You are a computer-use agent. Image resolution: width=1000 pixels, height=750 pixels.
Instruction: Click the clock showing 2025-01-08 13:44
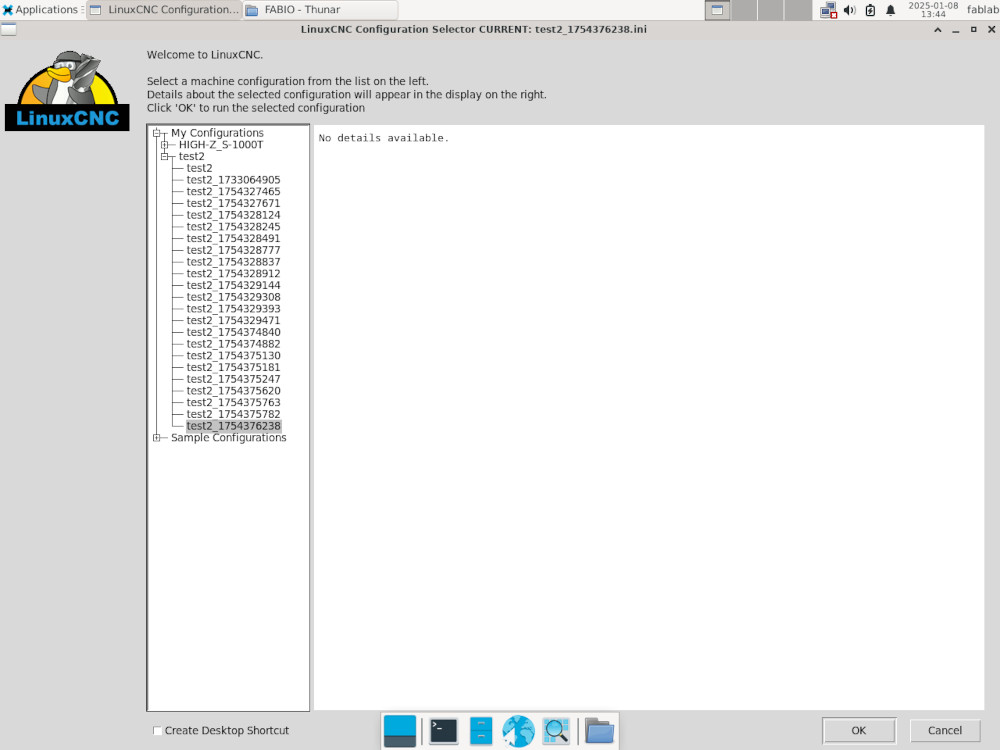coord(933,10)
